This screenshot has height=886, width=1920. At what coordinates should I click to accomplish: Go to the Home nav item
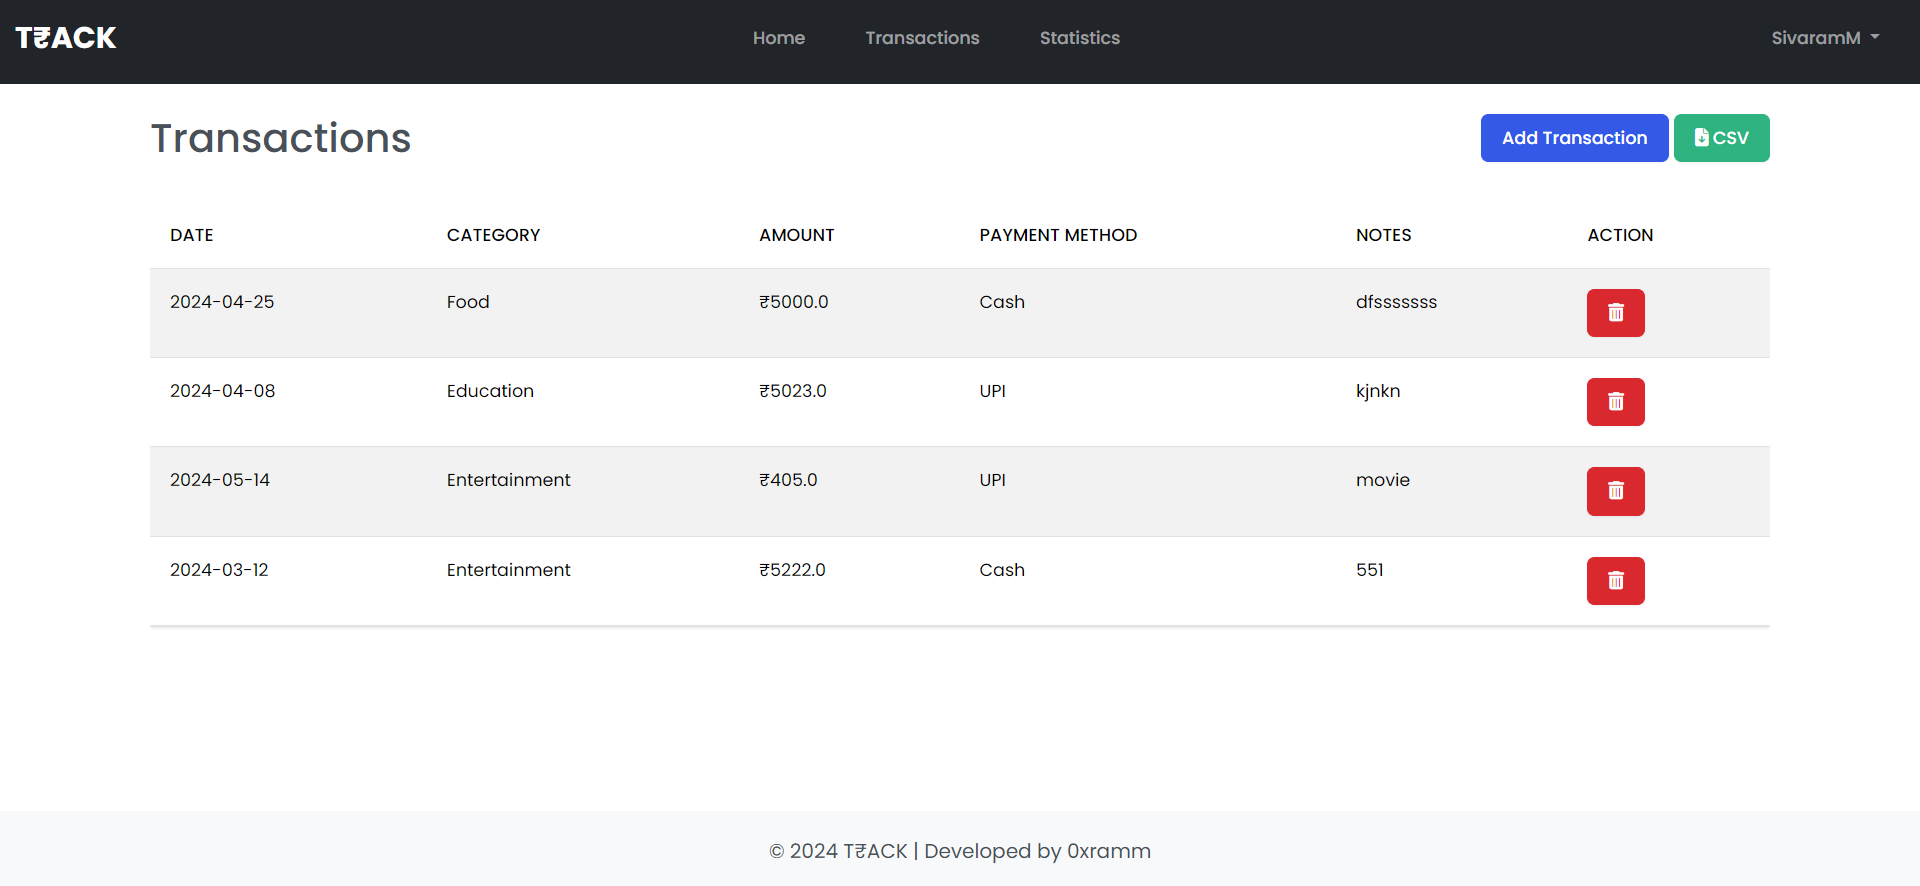coord(779,38)
